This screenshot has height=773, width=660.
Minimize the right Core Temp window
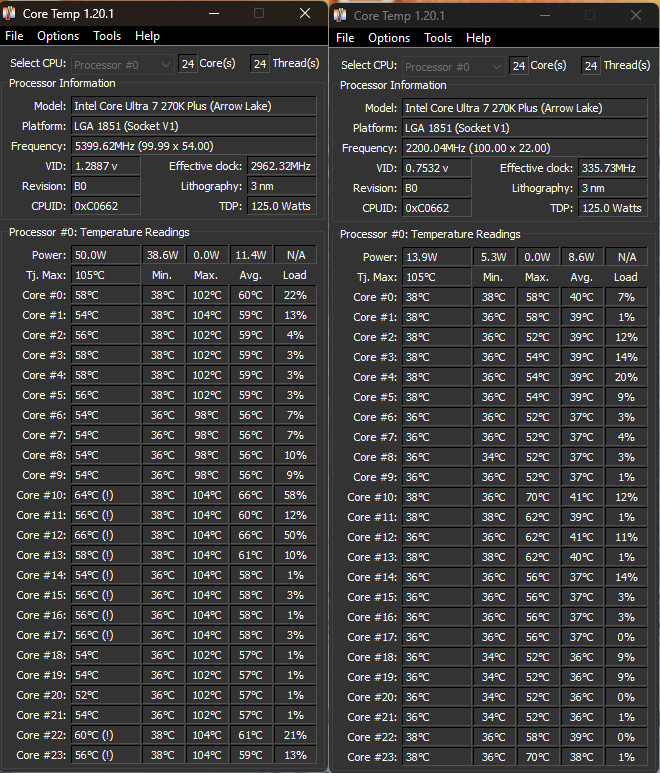545,15
